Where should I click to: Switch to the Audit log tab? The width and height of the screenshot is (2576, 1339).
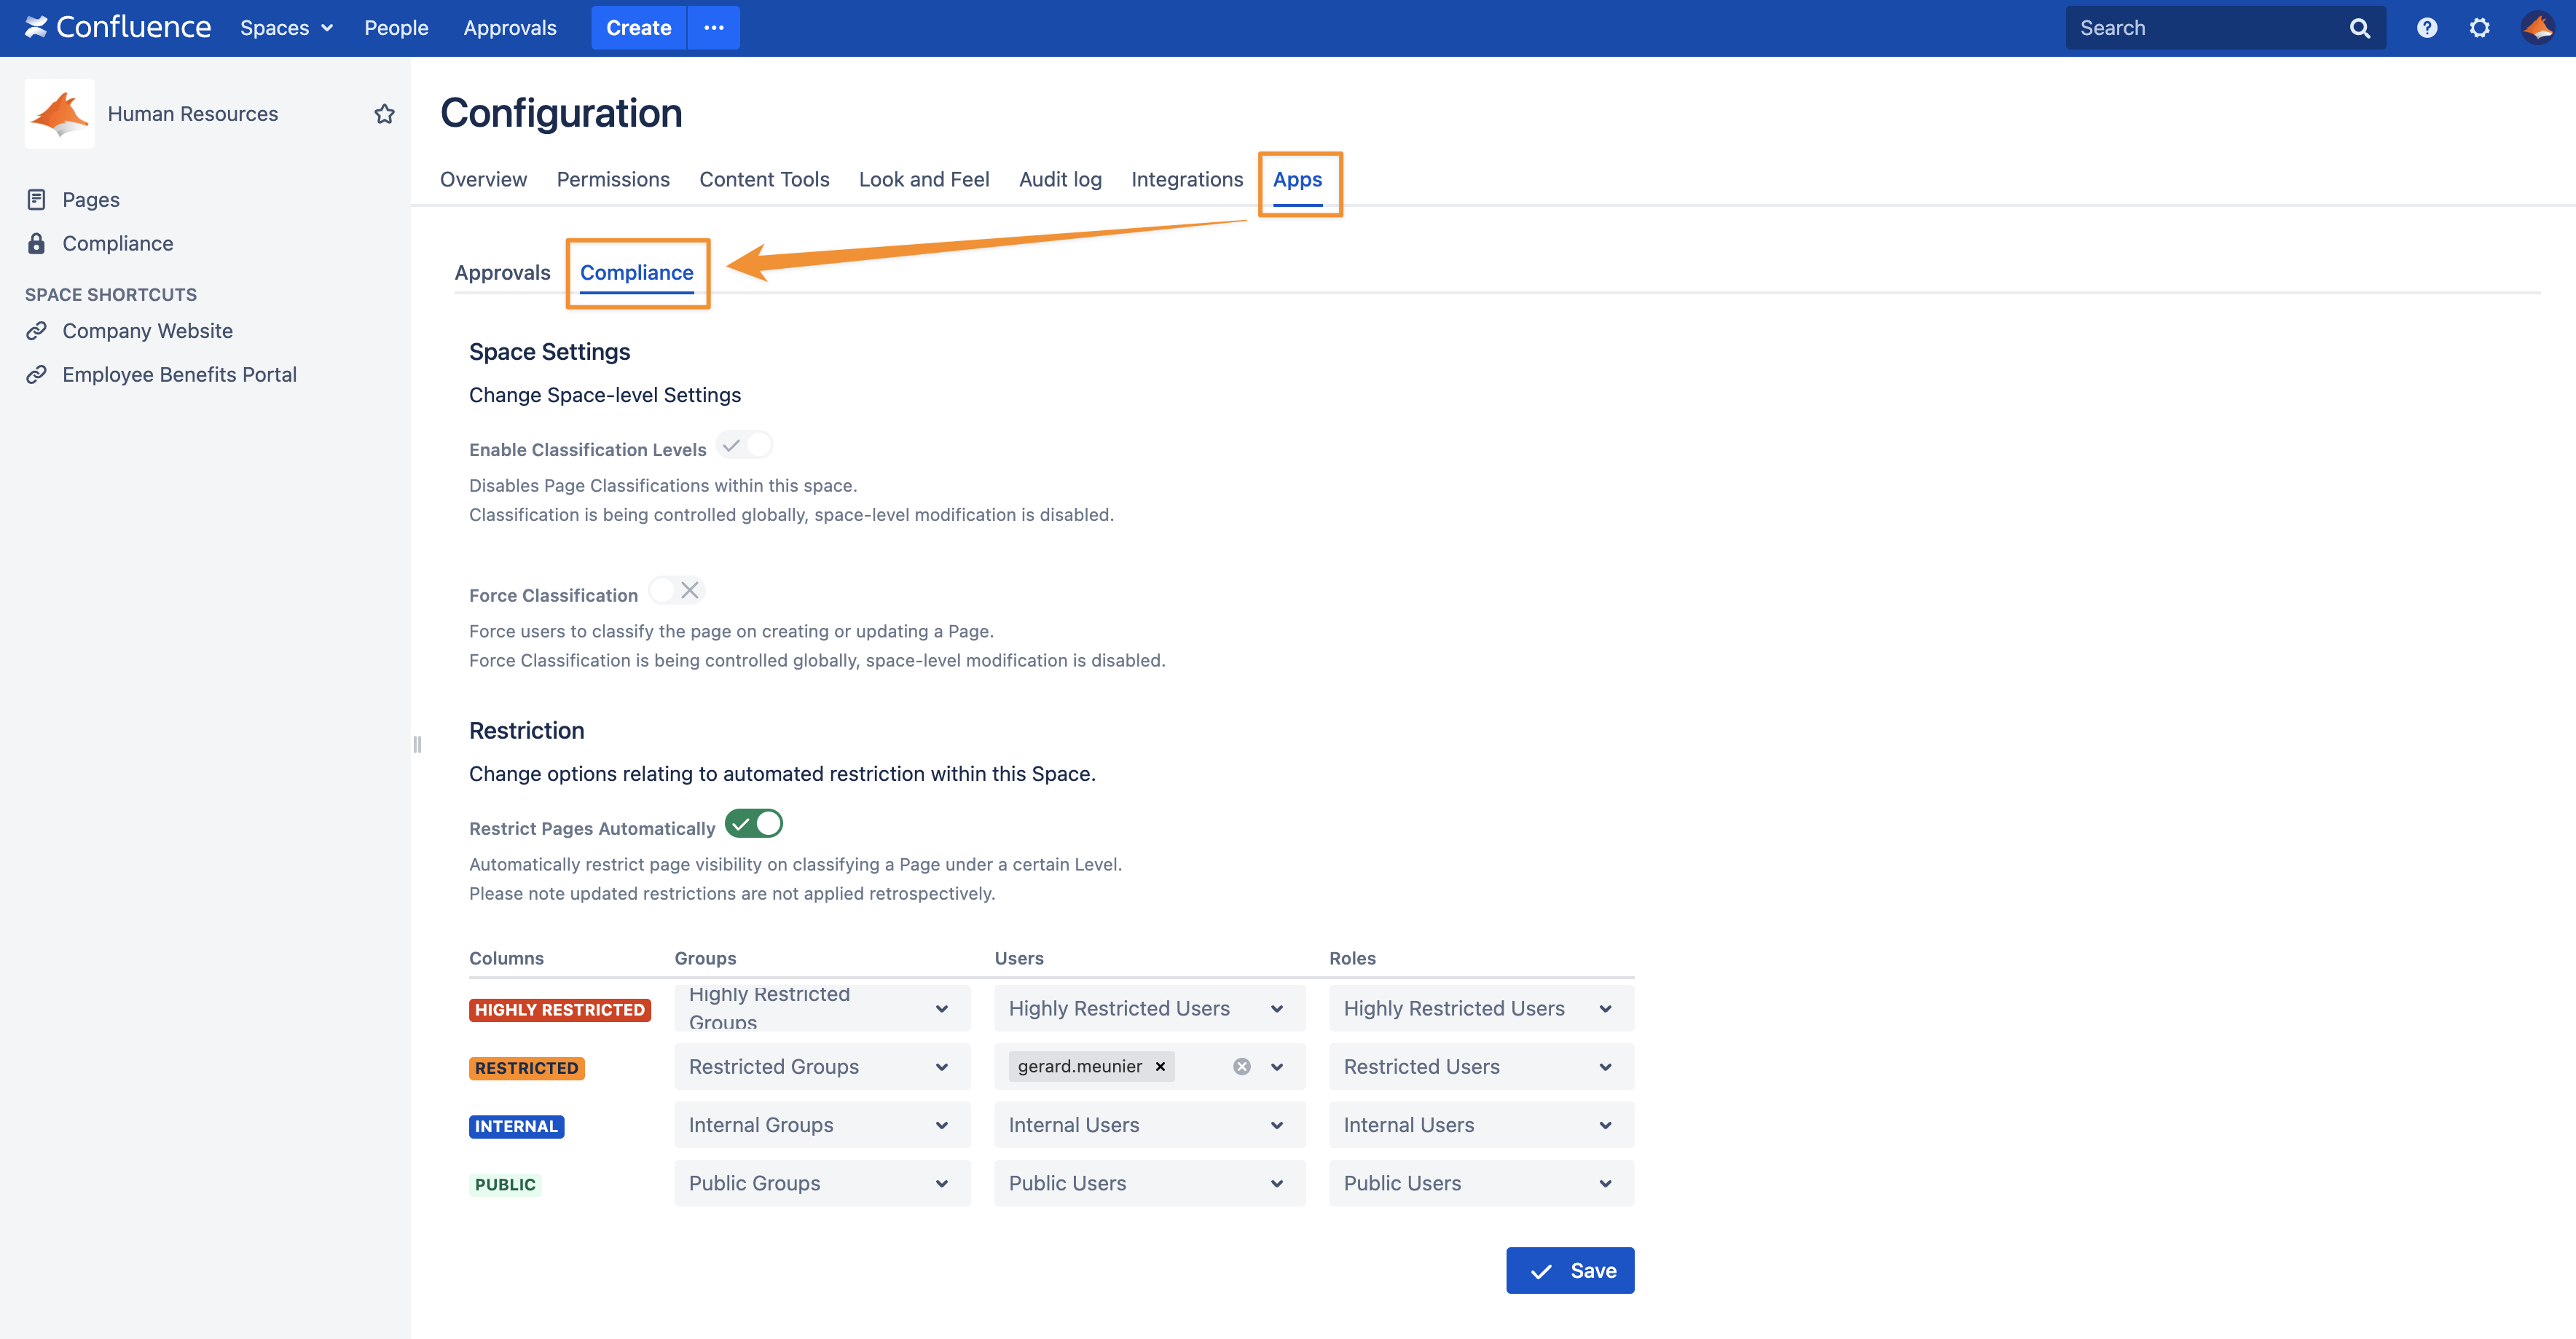coord(1060,180)
